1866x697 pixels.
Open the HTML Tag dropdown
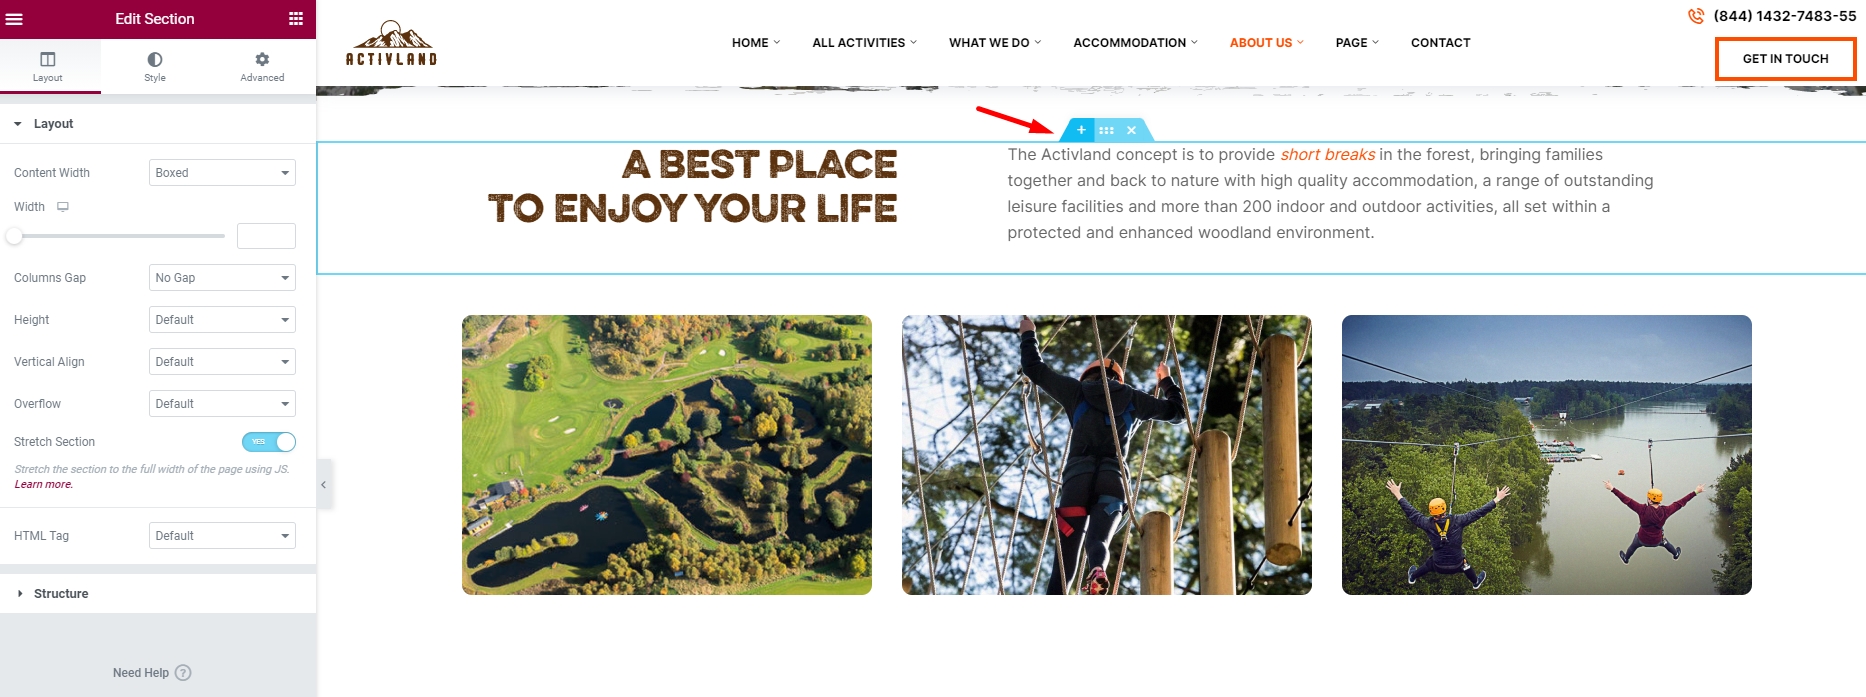(x=222, y=536)
